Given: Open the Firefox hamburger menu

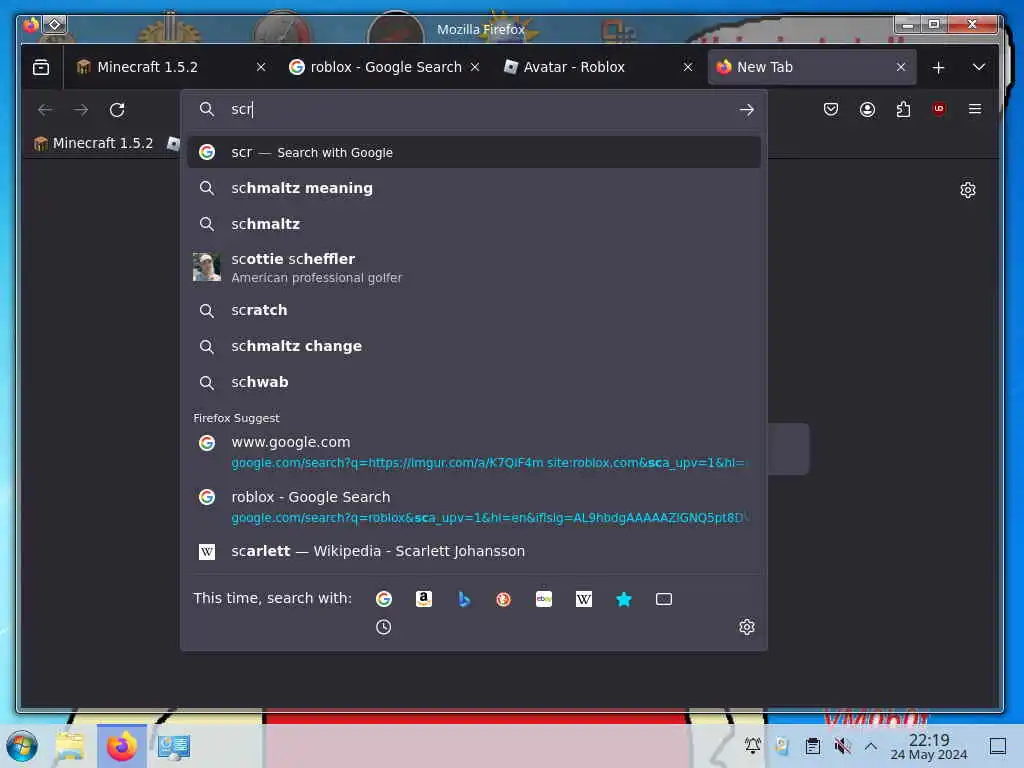Looking at the screenshot, I should (974, 109).
